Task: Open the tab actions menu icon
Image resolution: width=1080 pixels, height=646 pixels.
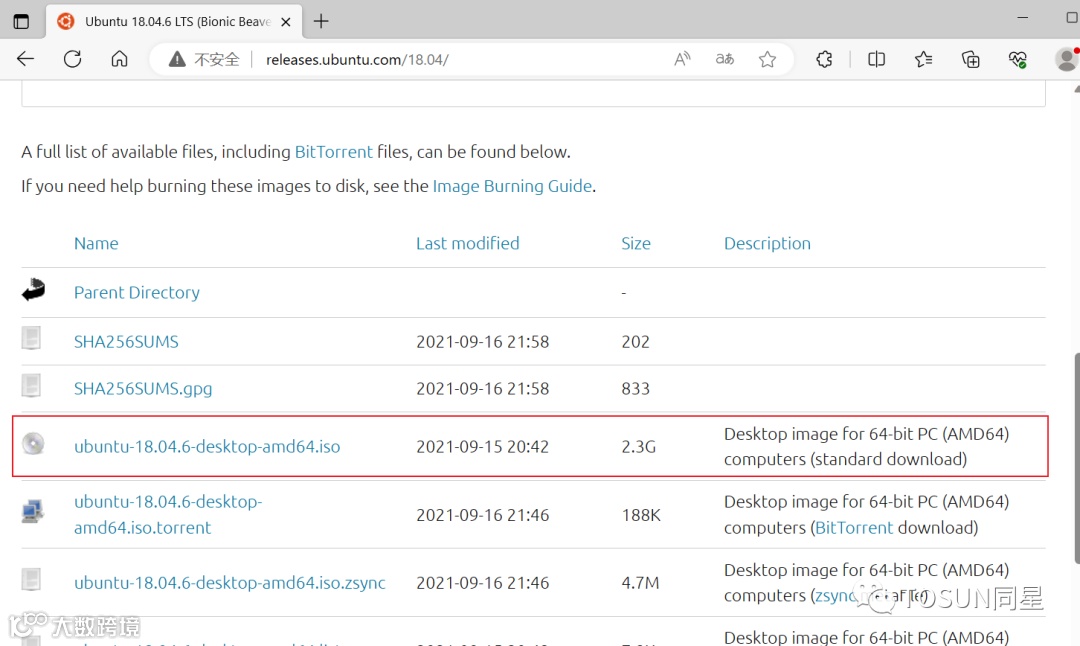Action: pos(21,21)
